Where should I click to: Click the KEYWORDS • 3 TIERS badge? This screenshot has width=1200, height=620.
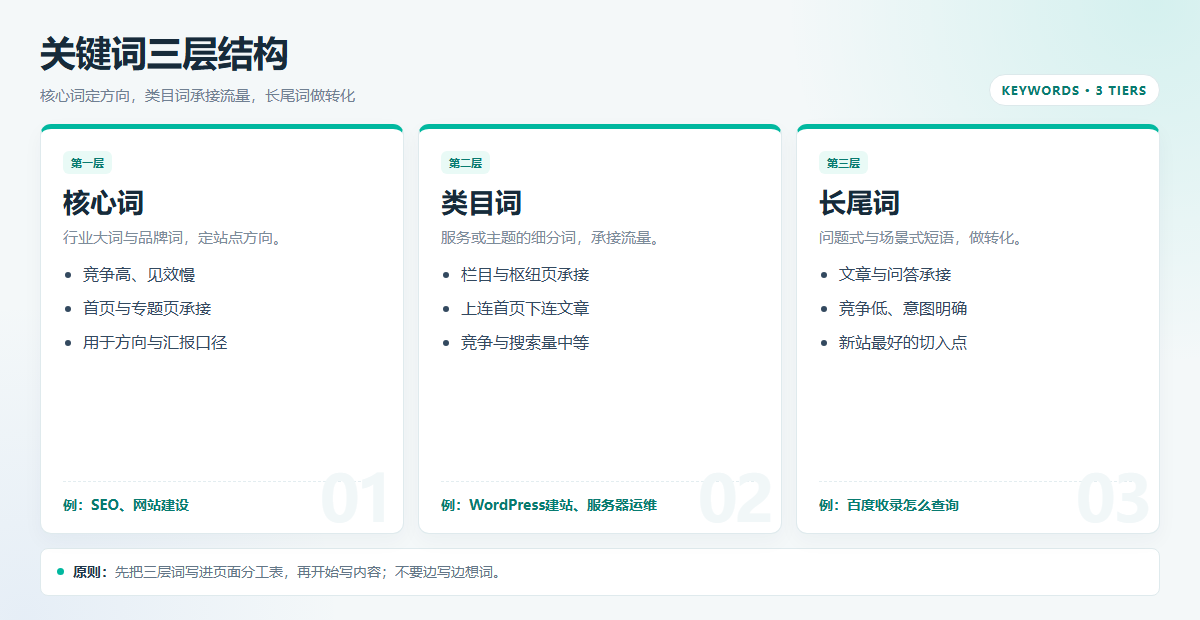pyautogui.click(x=1074, y=90)
